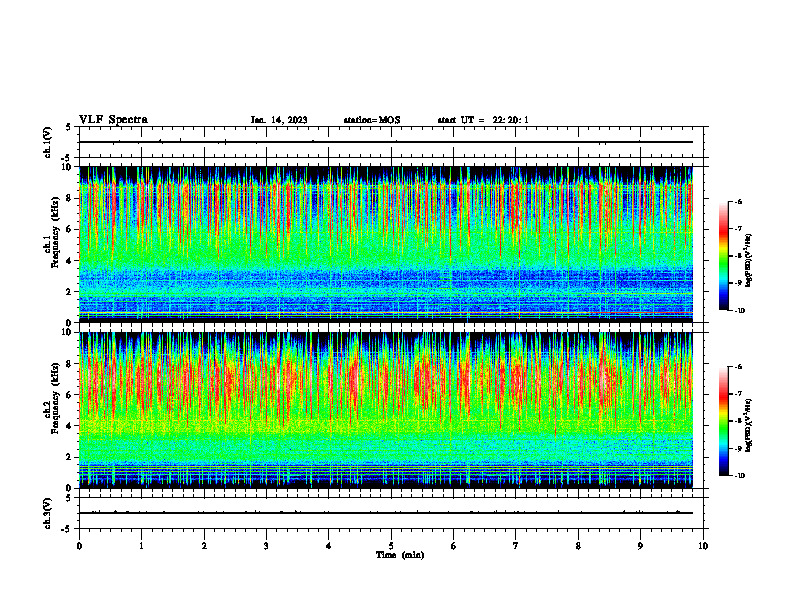Click time axis tick label "7"
This screenshot has height=612, width=792.
click(516, 546)
